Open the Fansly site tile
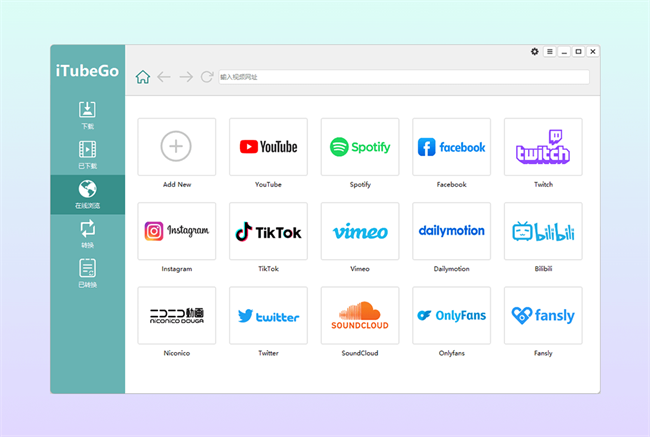 click(543, 316)
